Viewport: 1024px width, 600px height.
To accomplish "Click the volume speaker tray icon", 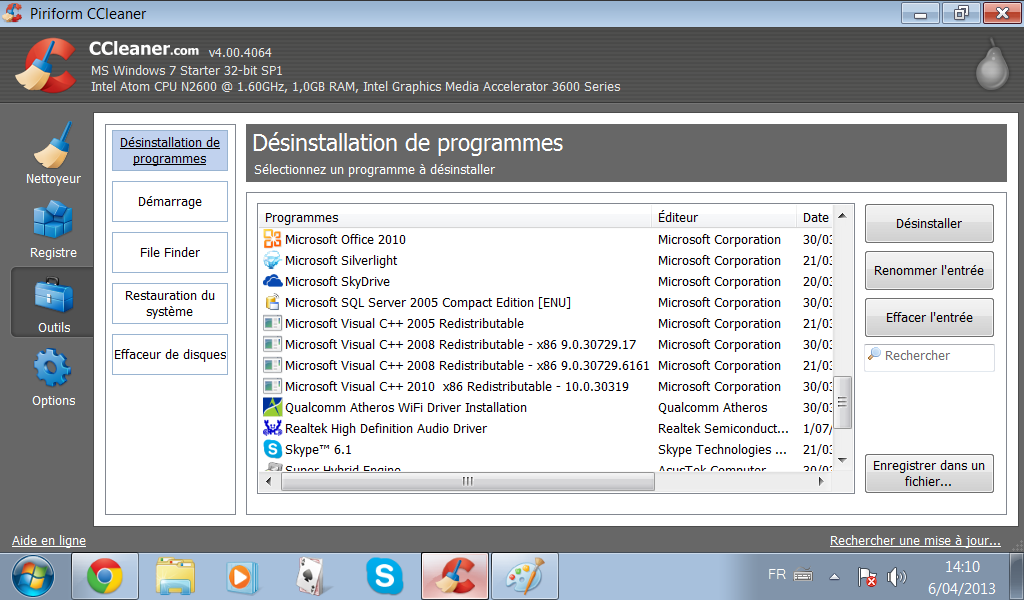I will click(896, 576).
